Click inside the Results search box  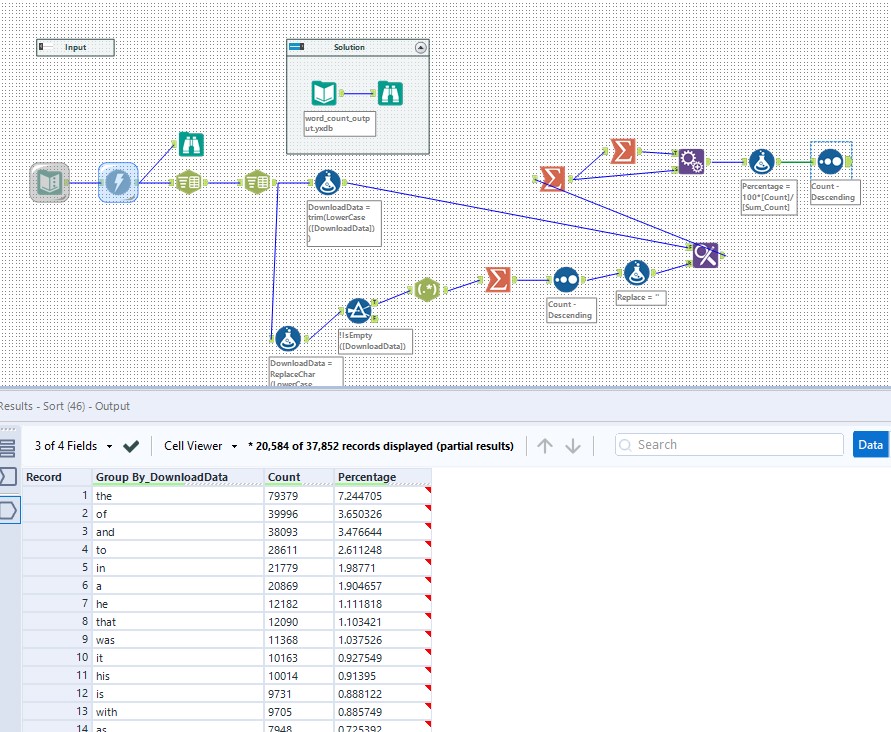(x=730, y=444)
